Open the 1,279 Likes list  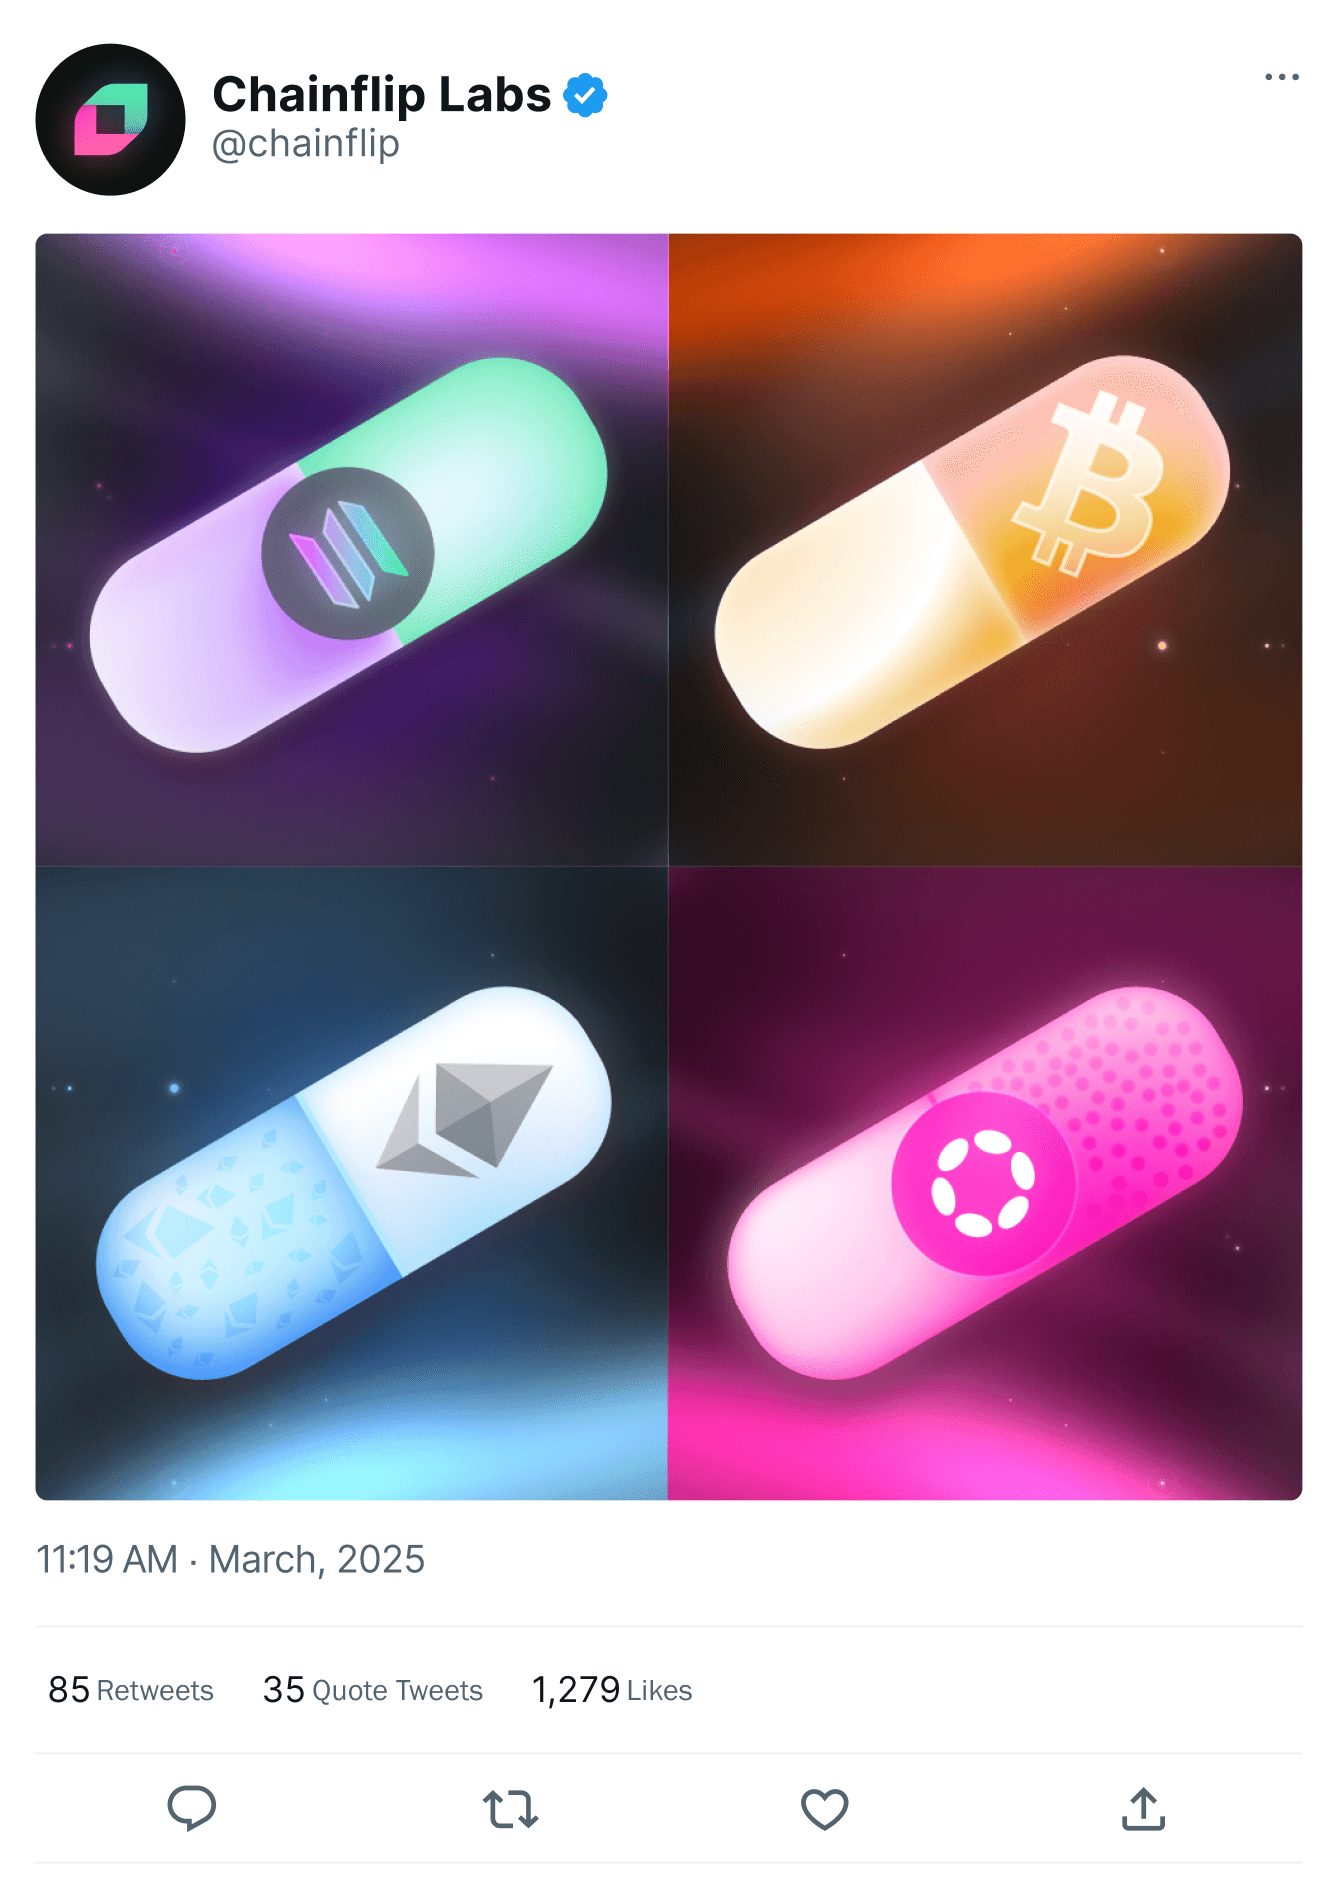(x=612, y=1690)
